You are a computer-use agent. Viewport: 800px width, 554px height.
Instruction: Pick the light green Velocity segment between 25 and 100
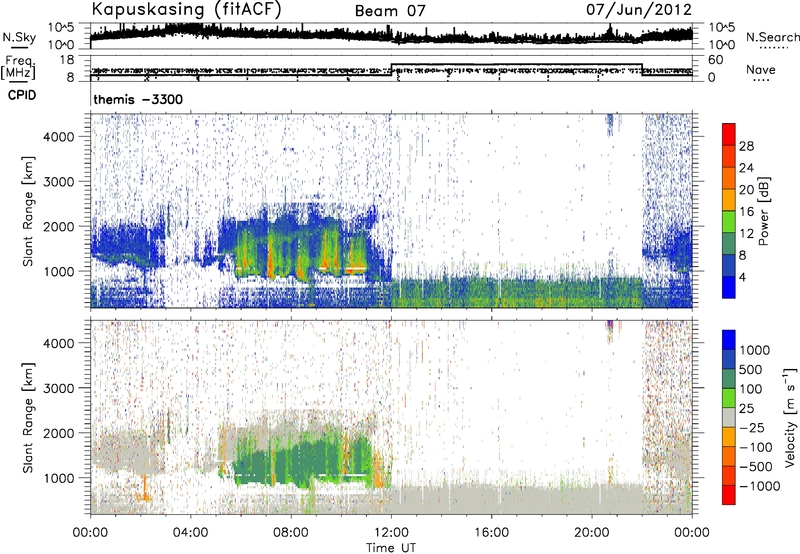coord(729,398)
